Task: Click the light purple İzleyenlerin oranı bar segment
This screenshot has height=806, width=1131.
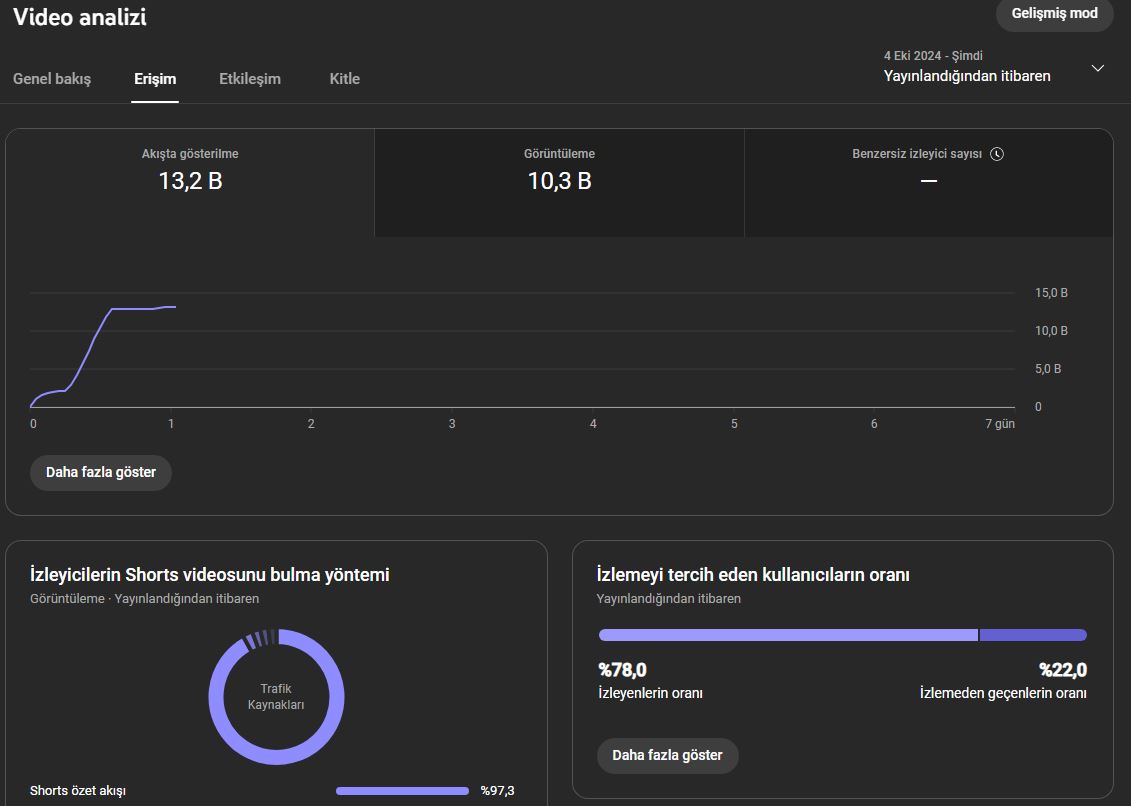Action: click(x=788, y=635)
